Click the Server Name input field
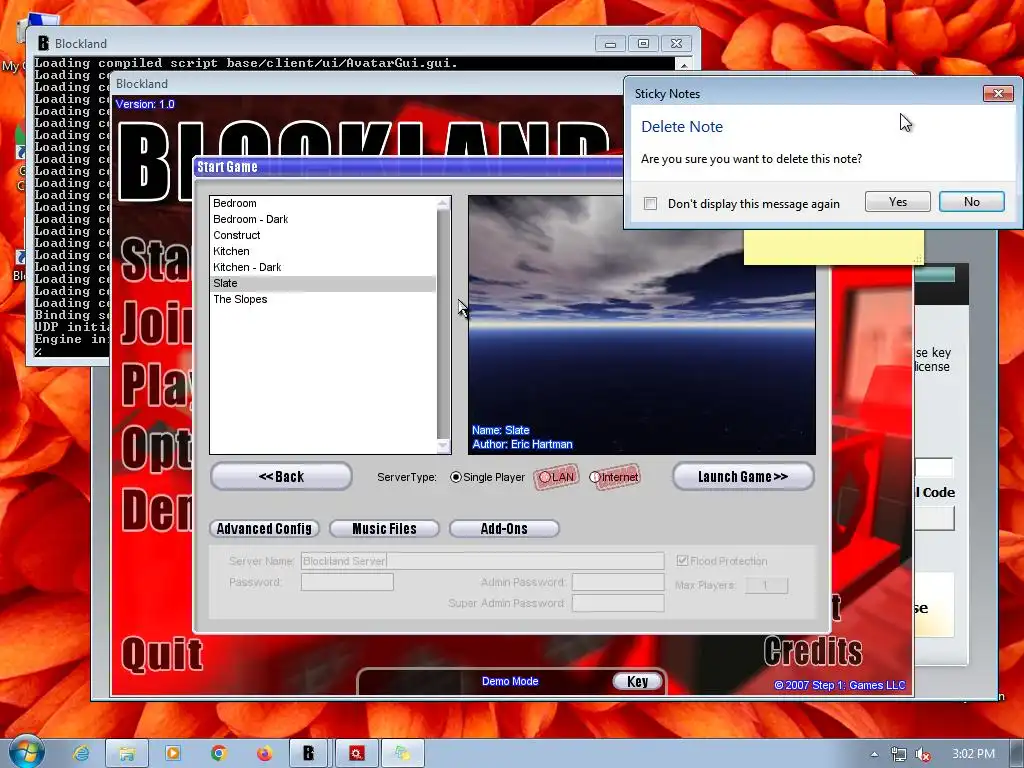1024x768 pixels. pos(483,561)
